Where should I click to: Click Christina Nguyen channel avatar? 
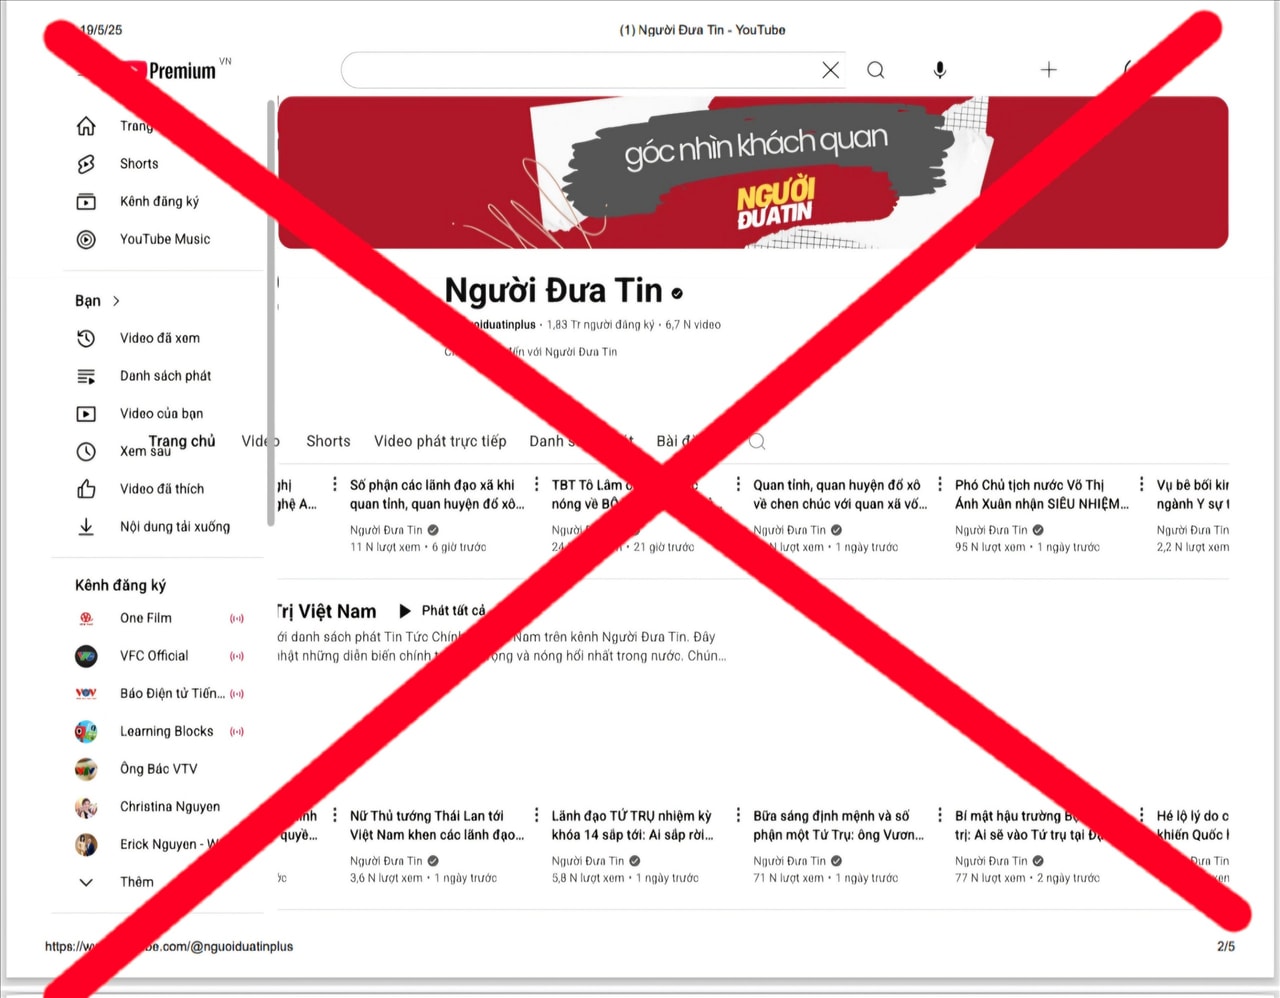[86, 807]
